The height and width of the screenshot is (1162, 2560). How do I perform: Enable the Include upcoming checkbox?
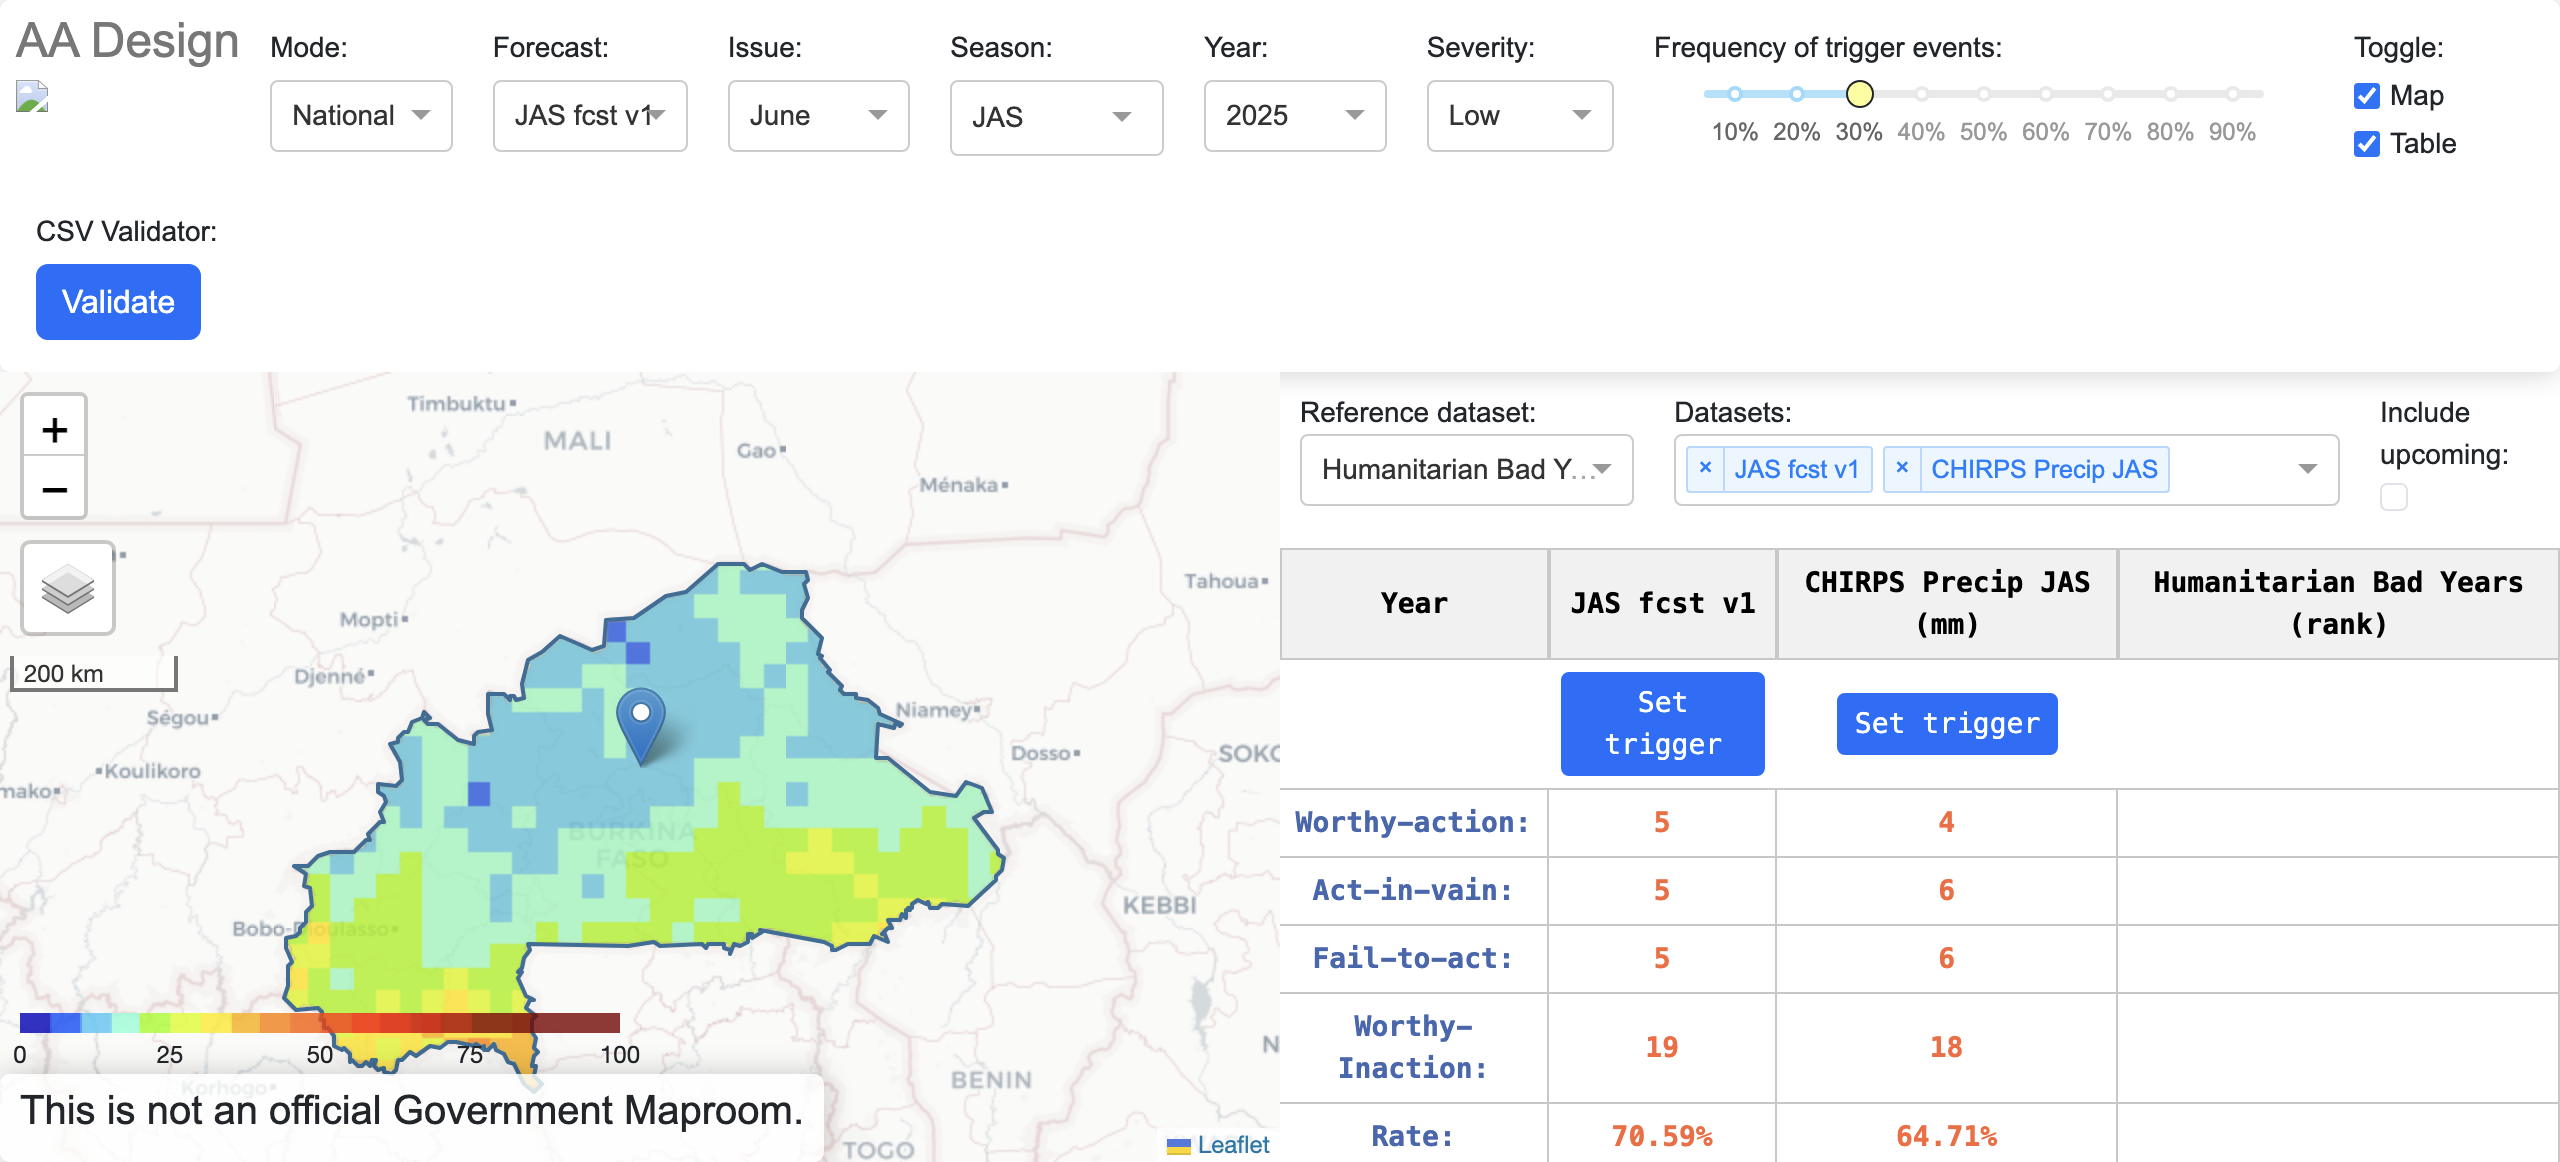(x=2393, y=496)
